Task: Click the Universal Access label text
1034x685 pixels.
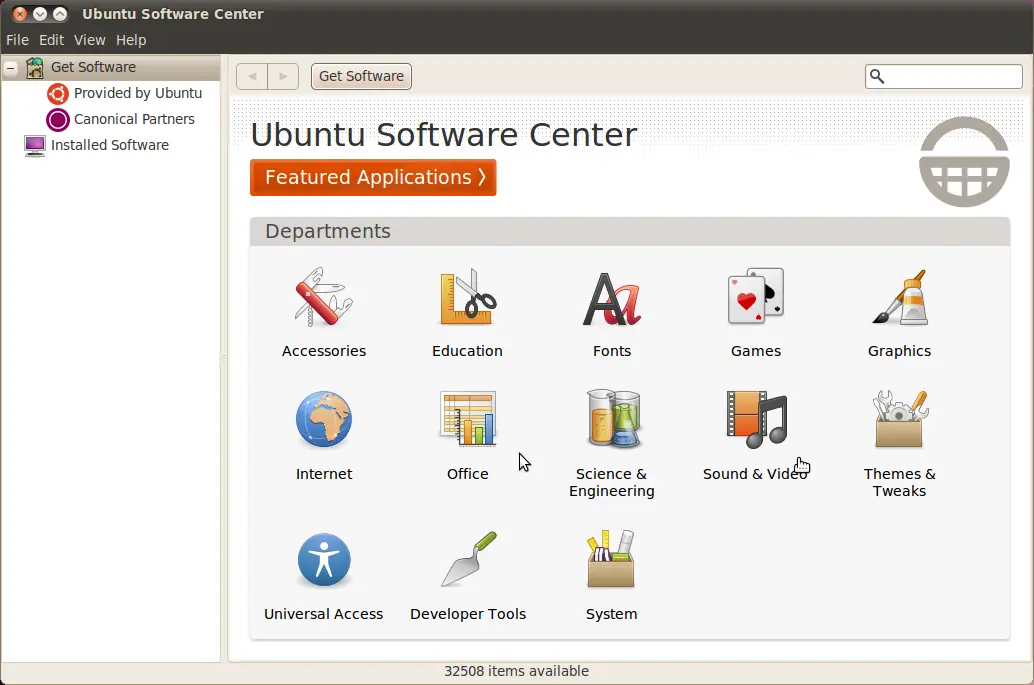Action: point(324,614)
